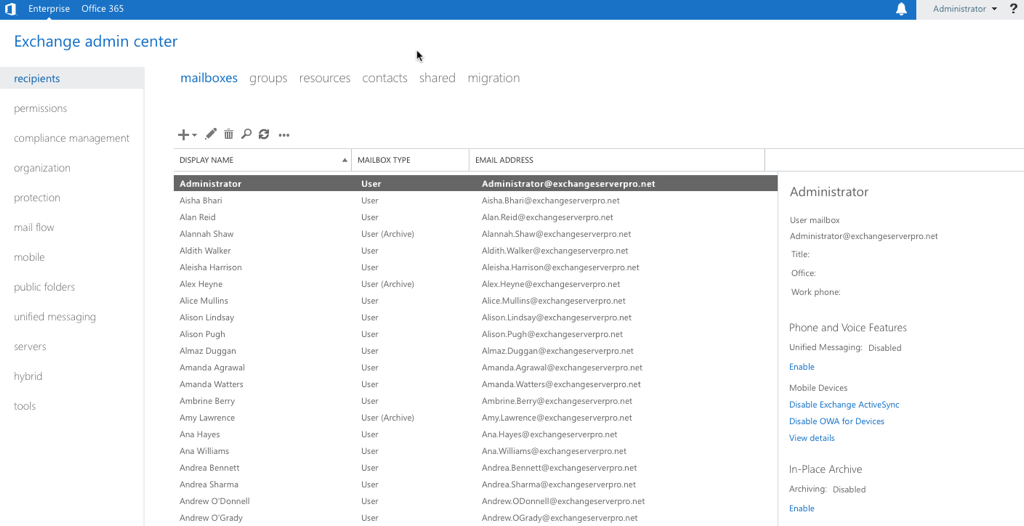The image size is (1024, 526).
Task: Select the Alannah Shaw row
Action: 475,234
